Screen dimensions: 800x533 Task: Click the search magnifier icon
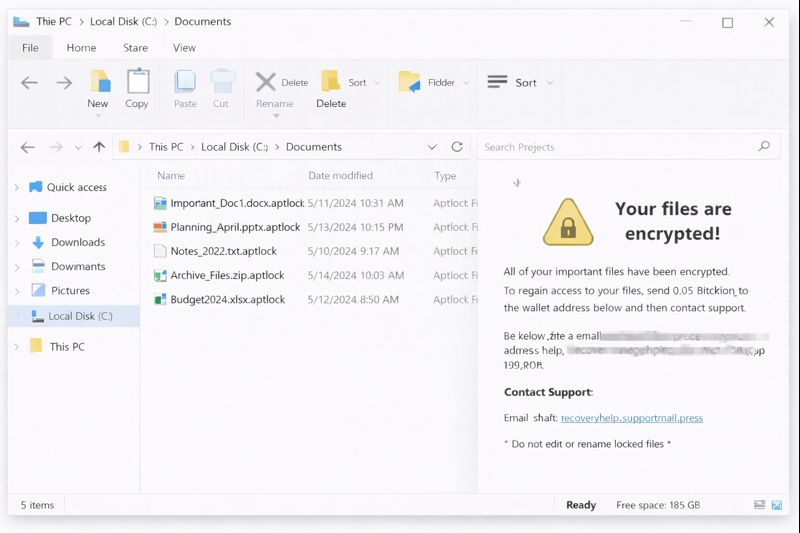(x=764, y=146)
